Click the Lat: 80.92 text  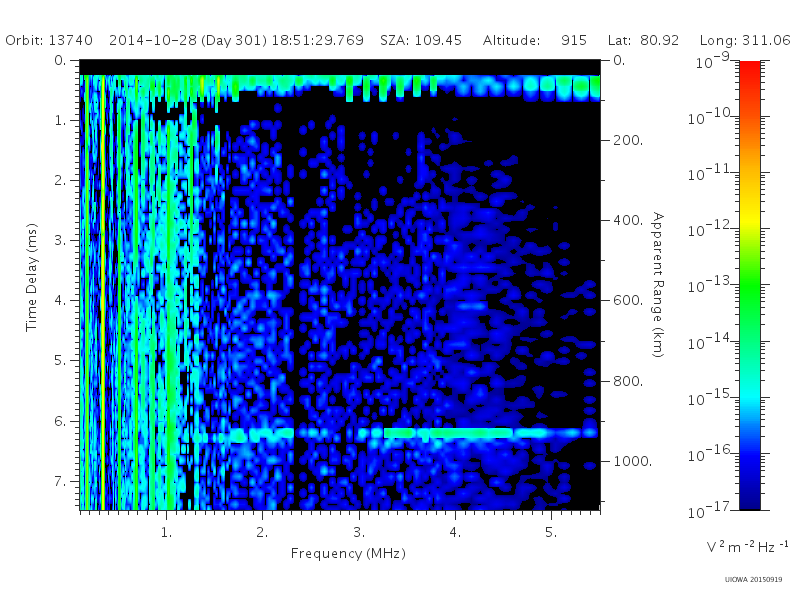coord(643,40)
